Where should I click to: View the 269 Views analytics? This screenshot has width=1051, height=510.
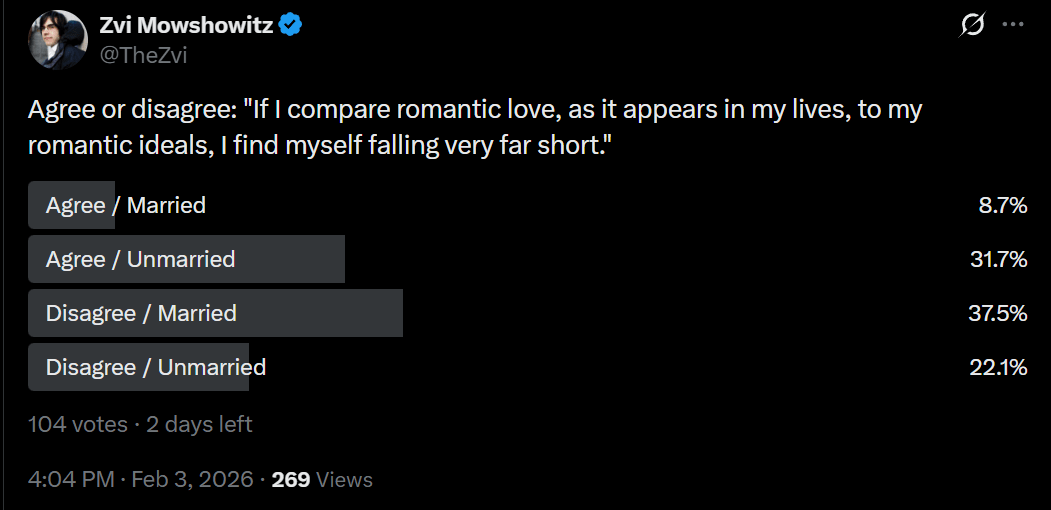point(322,479)
